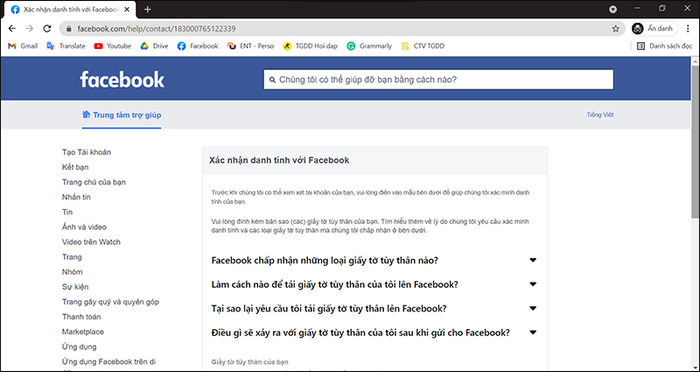Open a new tab with the plus button

point(148,9)
